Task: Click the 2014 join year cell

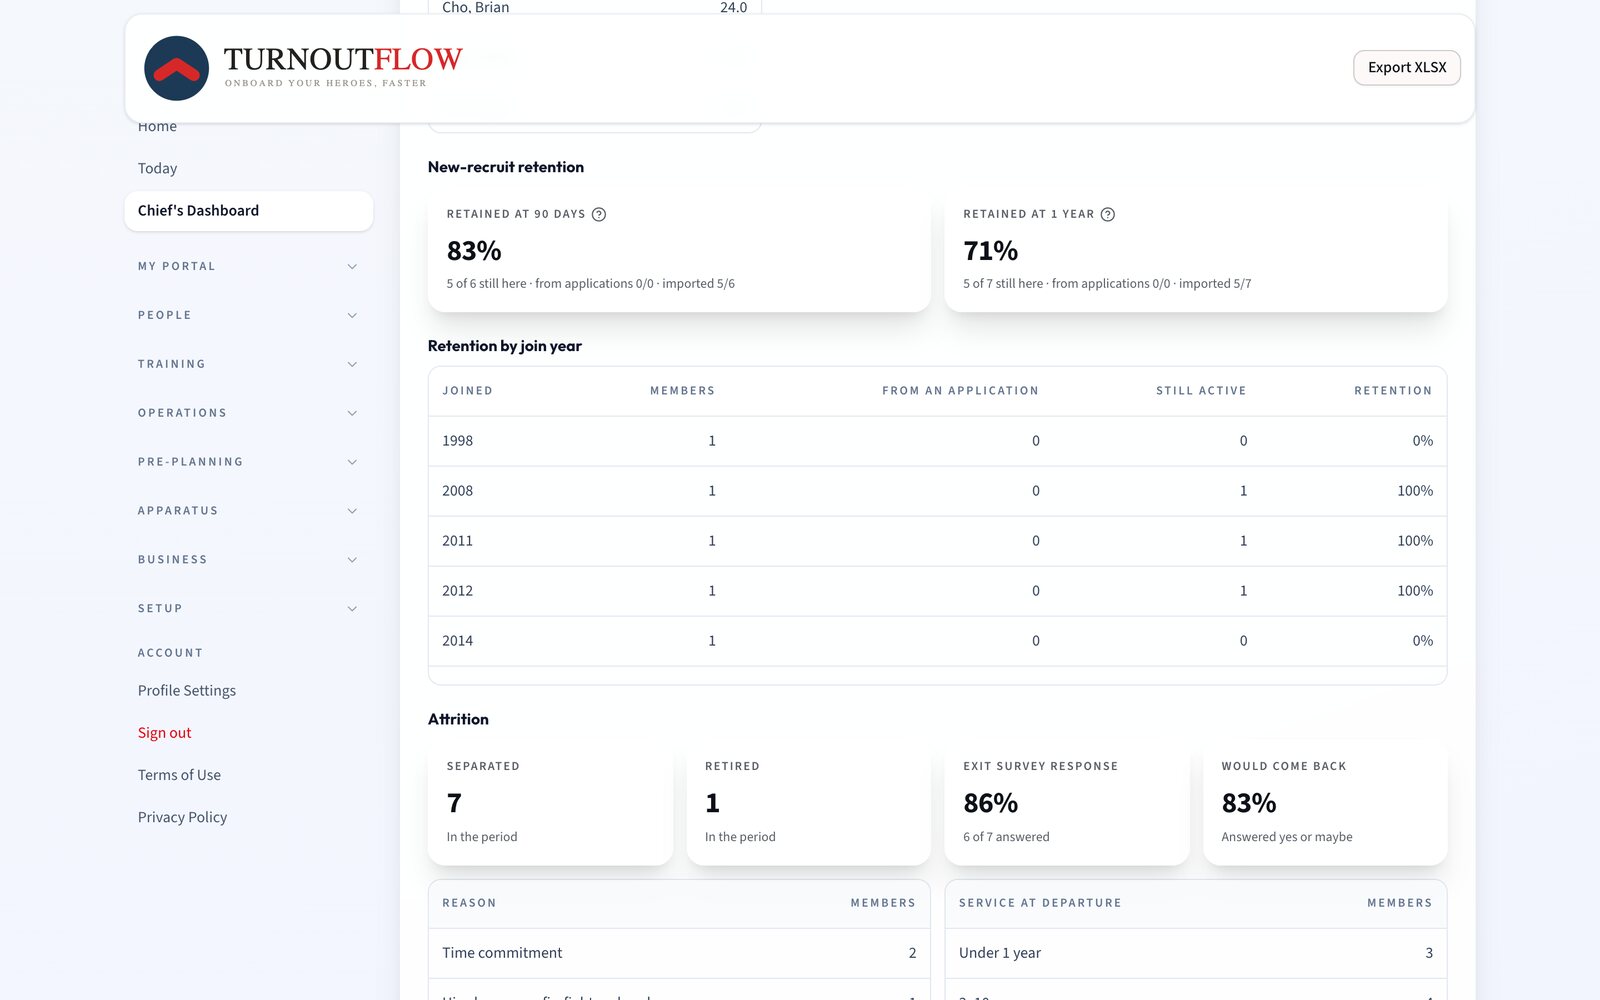Action: pyautogui.click(x=457, y=641)
